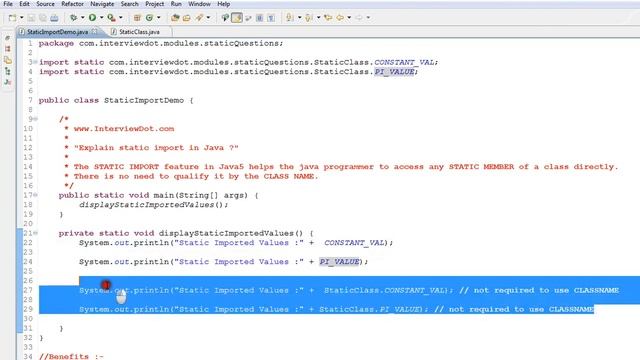Open the Refactor menu
This screenshot has width=640, height=360.
[x=73, y=4]
